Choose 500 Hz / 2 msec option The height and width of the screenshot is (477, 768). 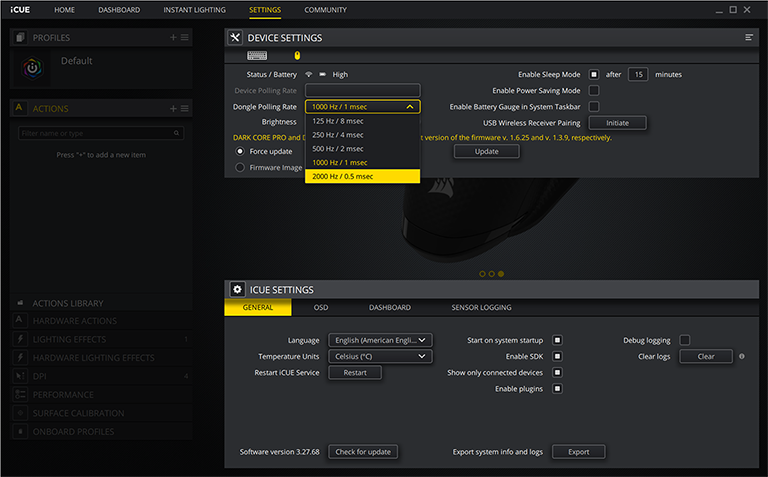362,148
